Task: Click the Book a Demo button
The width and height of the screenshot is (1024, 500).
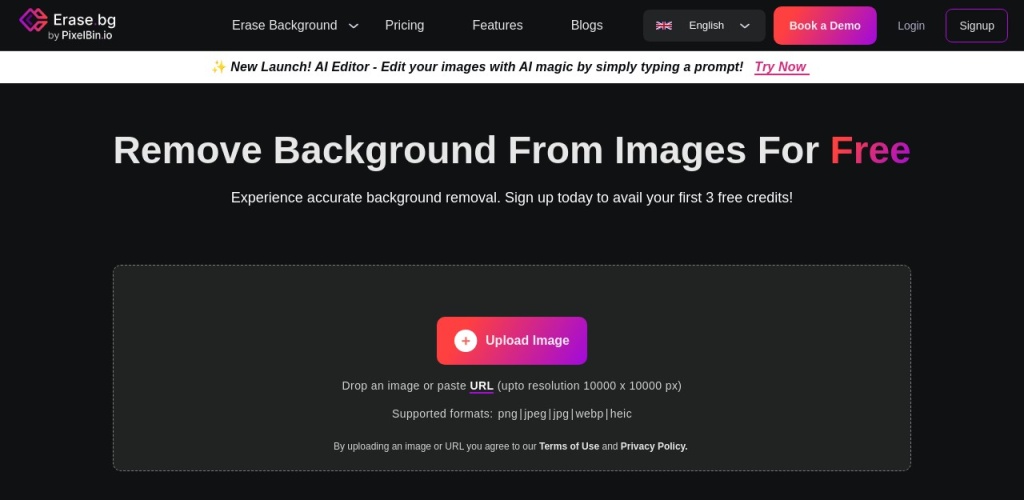Action: tap(824, 26)
